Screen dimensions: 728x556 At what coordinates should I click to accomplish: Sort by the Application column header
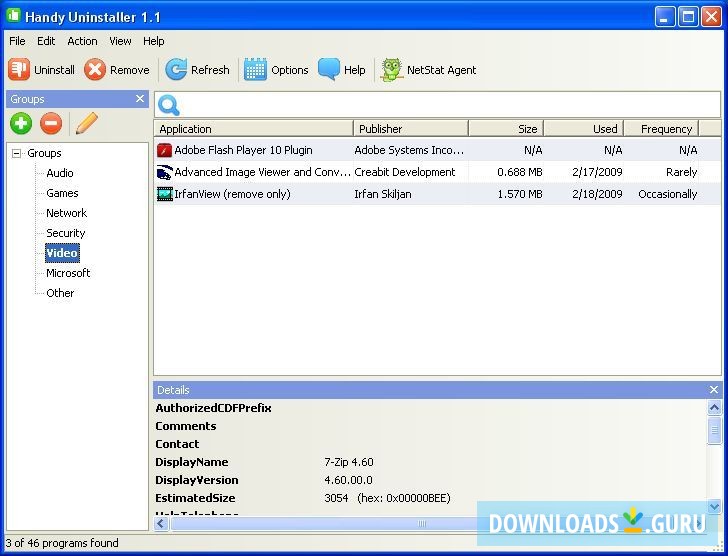pos(254,129)
